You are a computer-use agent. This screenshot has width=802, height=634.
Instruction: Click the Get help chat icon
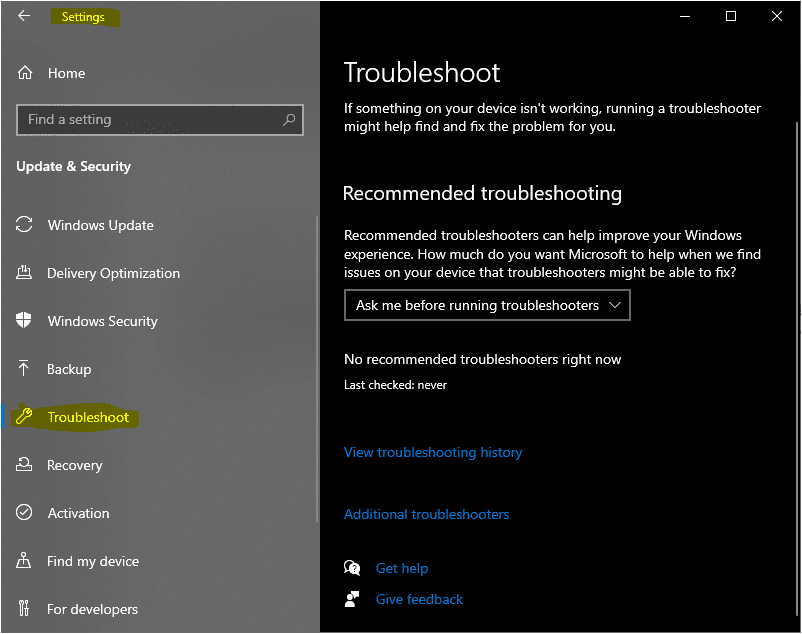pos(352,568)
